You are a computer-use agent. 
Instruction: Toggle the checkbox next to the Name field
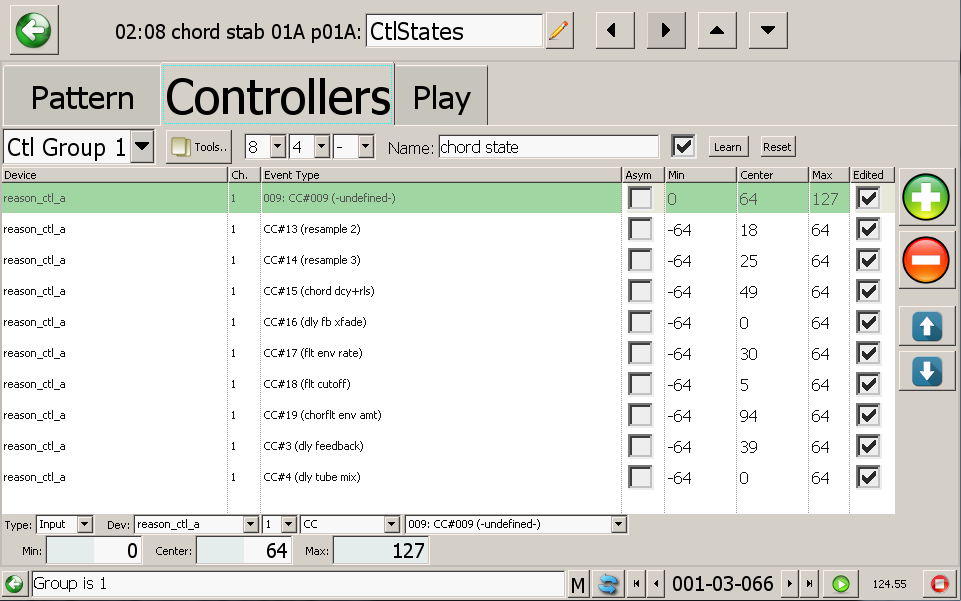684,147
